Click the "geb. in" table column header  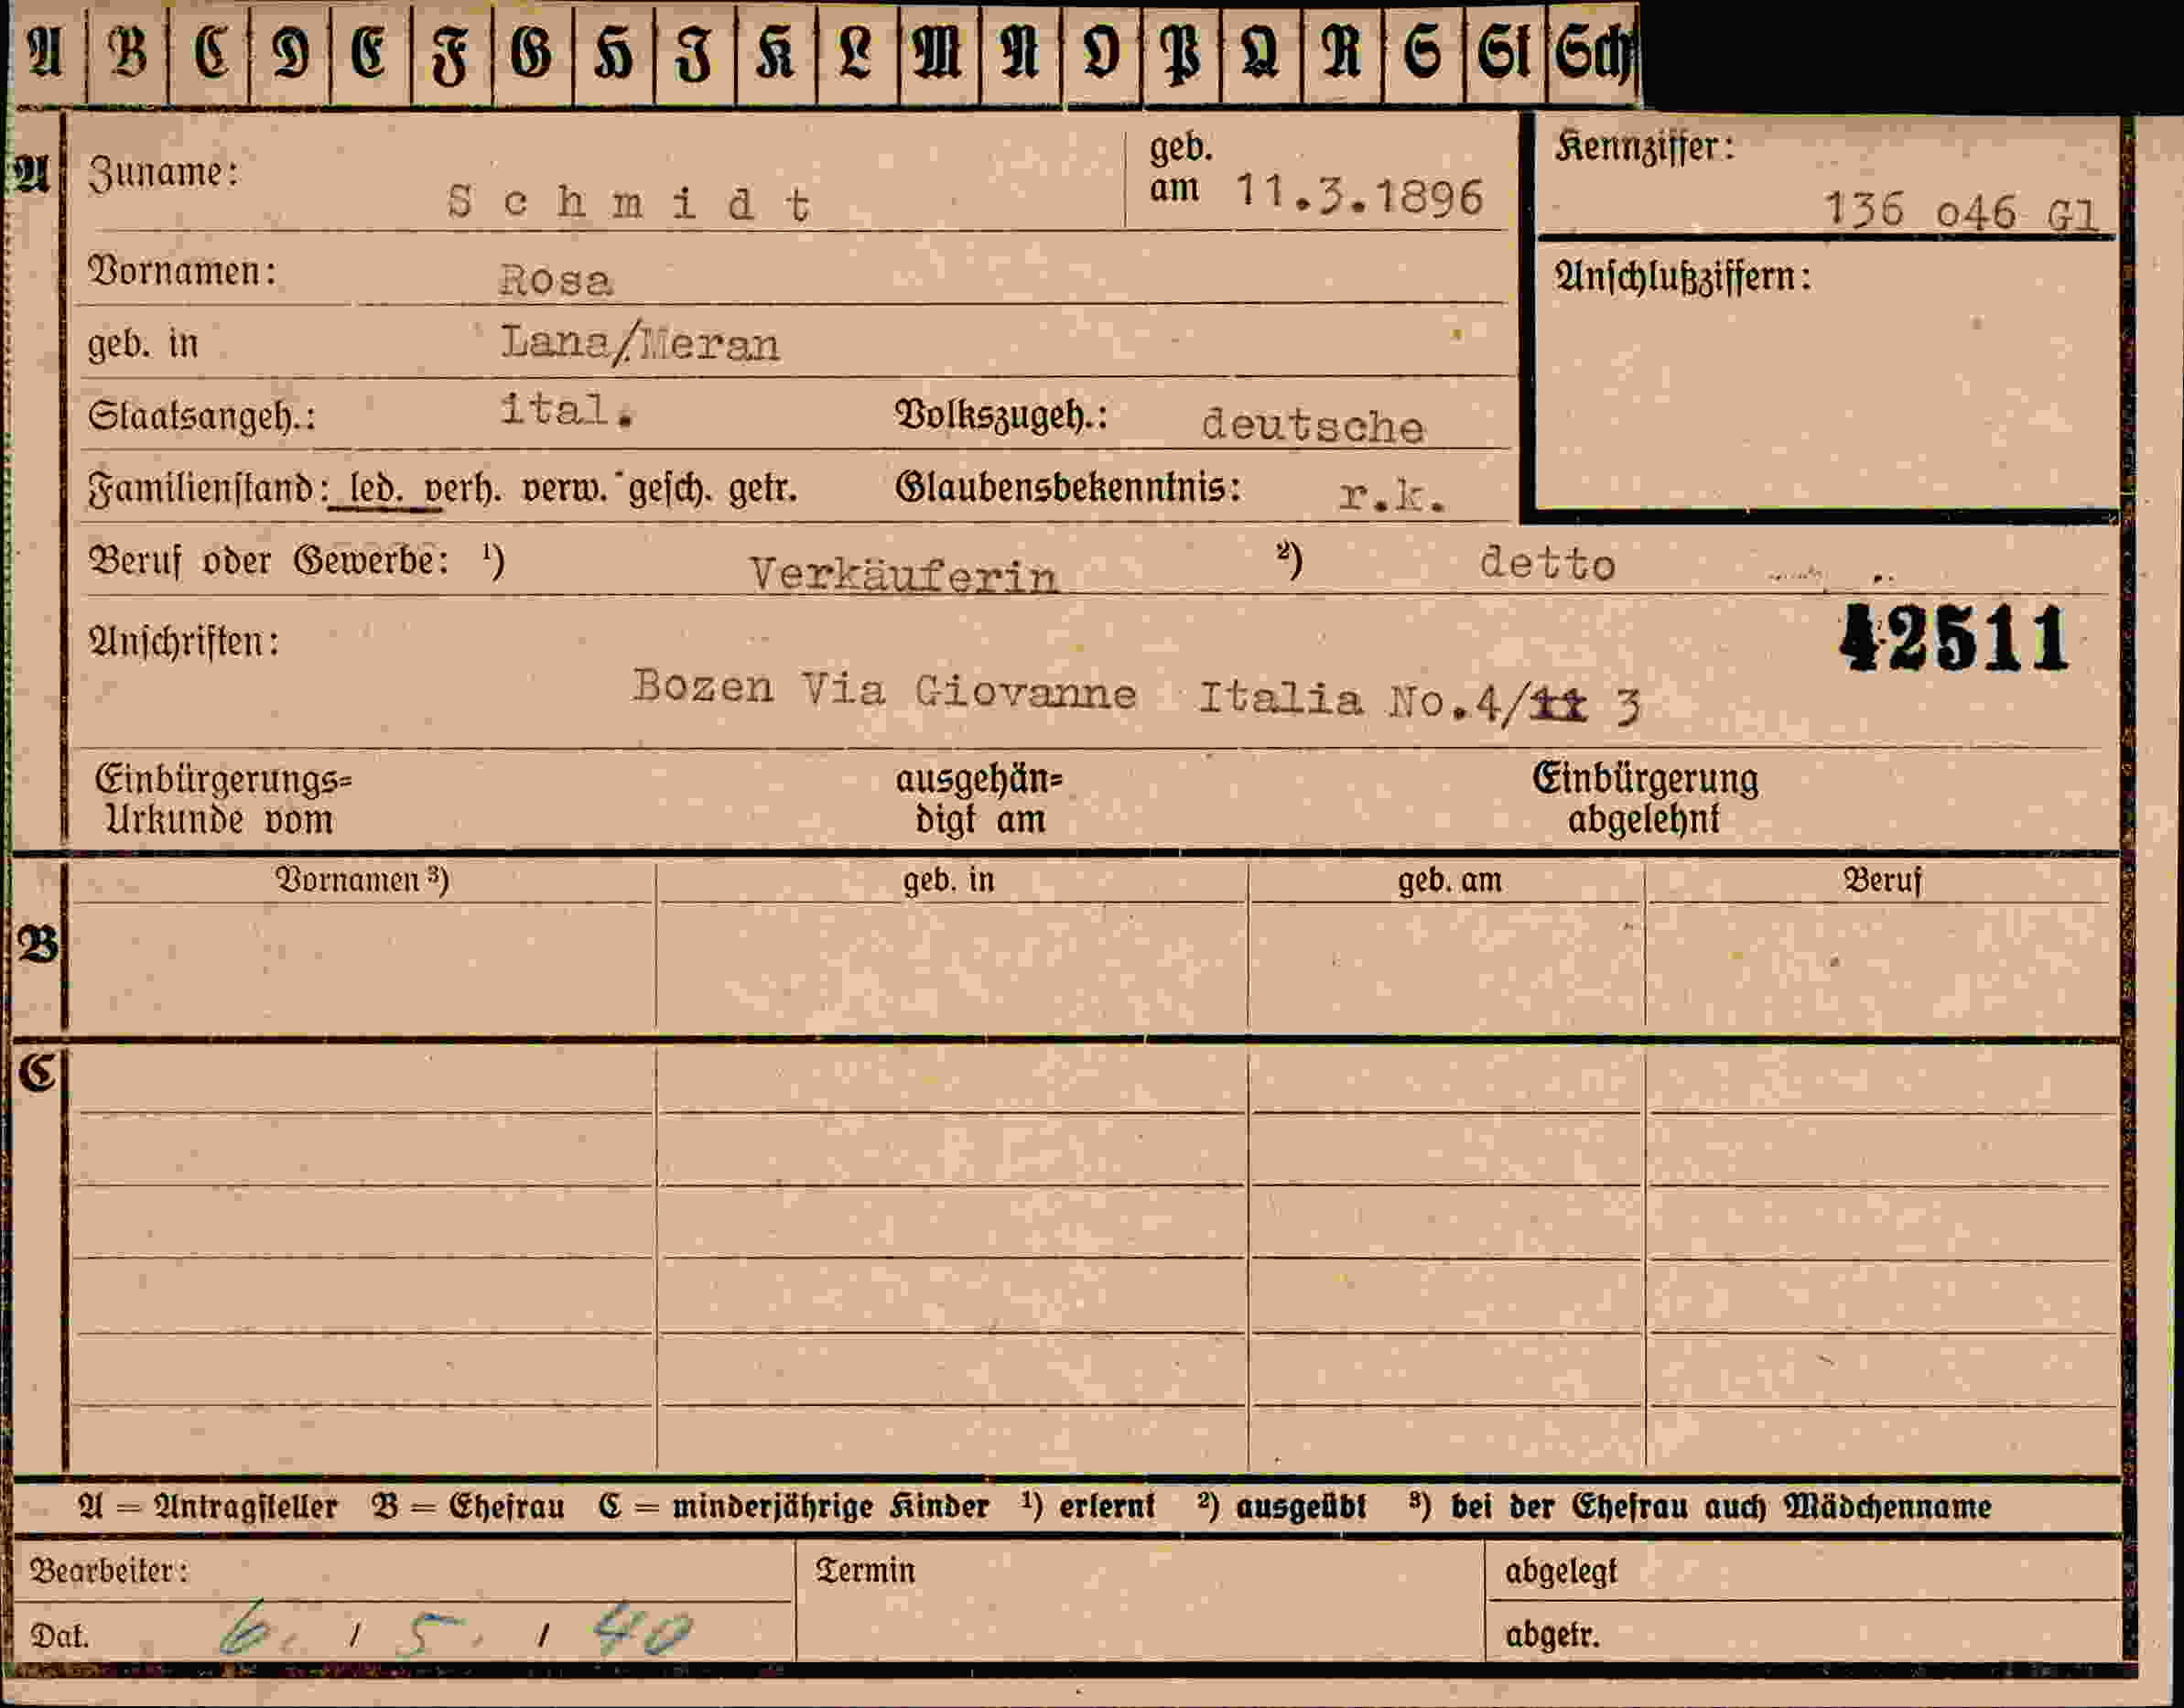click(949, 880)
